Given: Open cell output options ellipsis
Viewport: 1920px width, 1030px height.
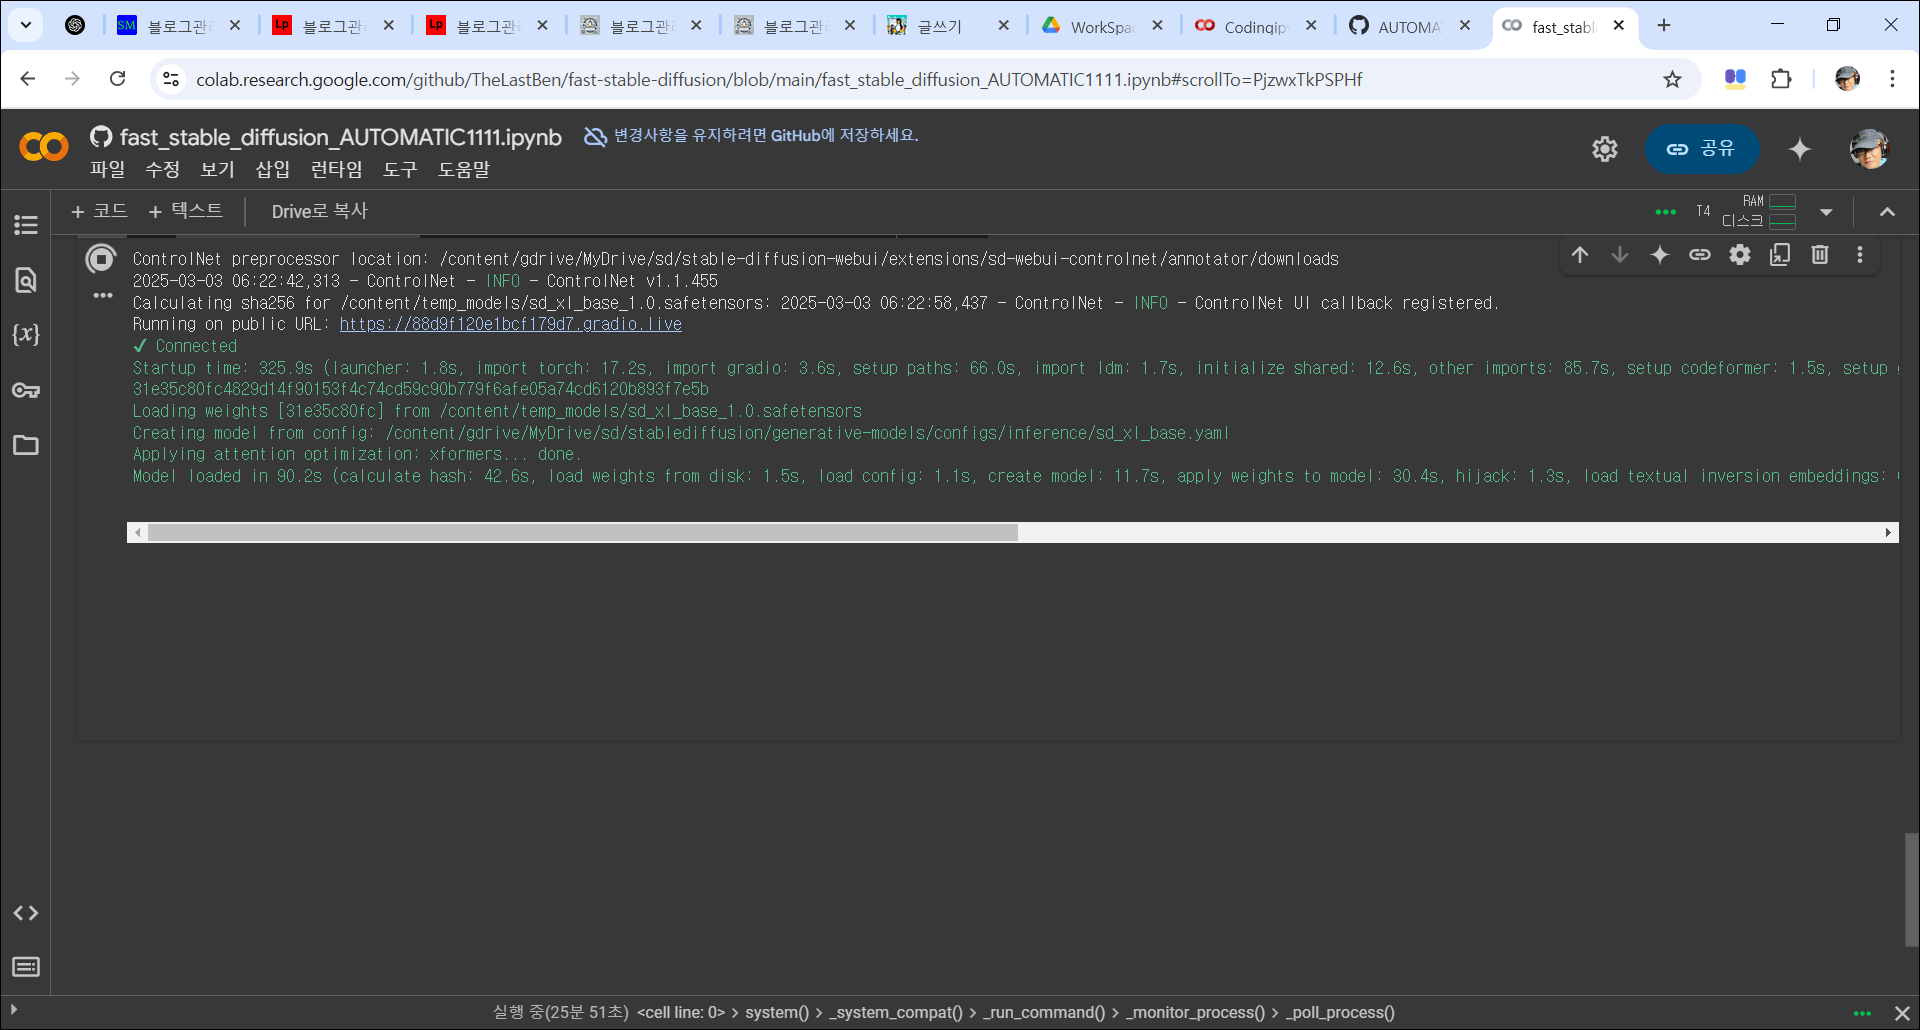Looking at the screenshot, I should [x=102, y=296].
